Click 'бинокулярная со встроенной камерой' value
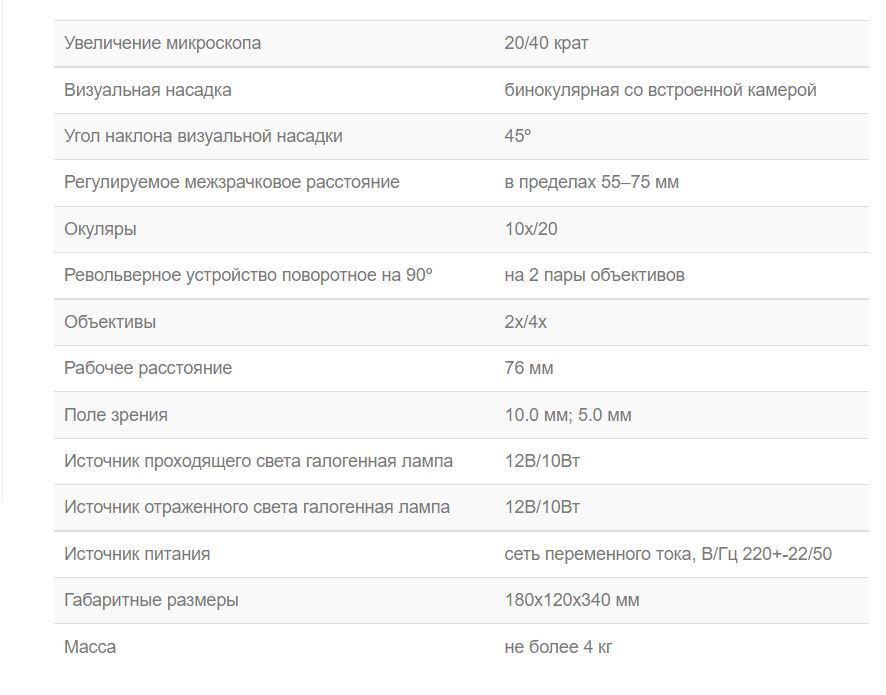Viewport: 886px width, 695px height. coord(660,90)
